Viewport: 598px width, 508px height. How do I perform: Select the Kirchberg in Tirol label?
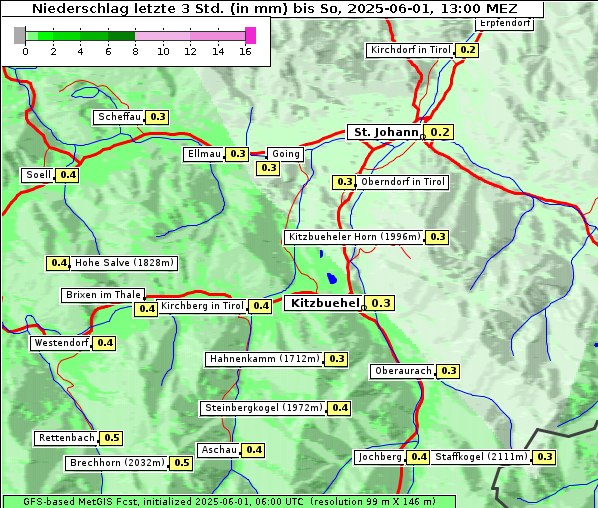202,306
